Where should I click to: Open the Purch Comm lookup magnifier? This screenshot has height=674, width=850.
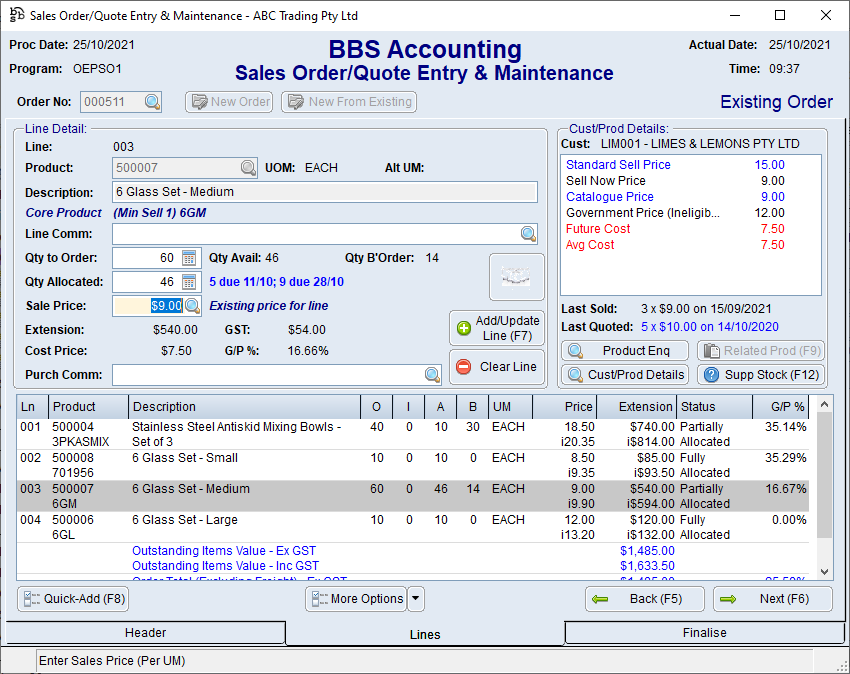[430, 375]
